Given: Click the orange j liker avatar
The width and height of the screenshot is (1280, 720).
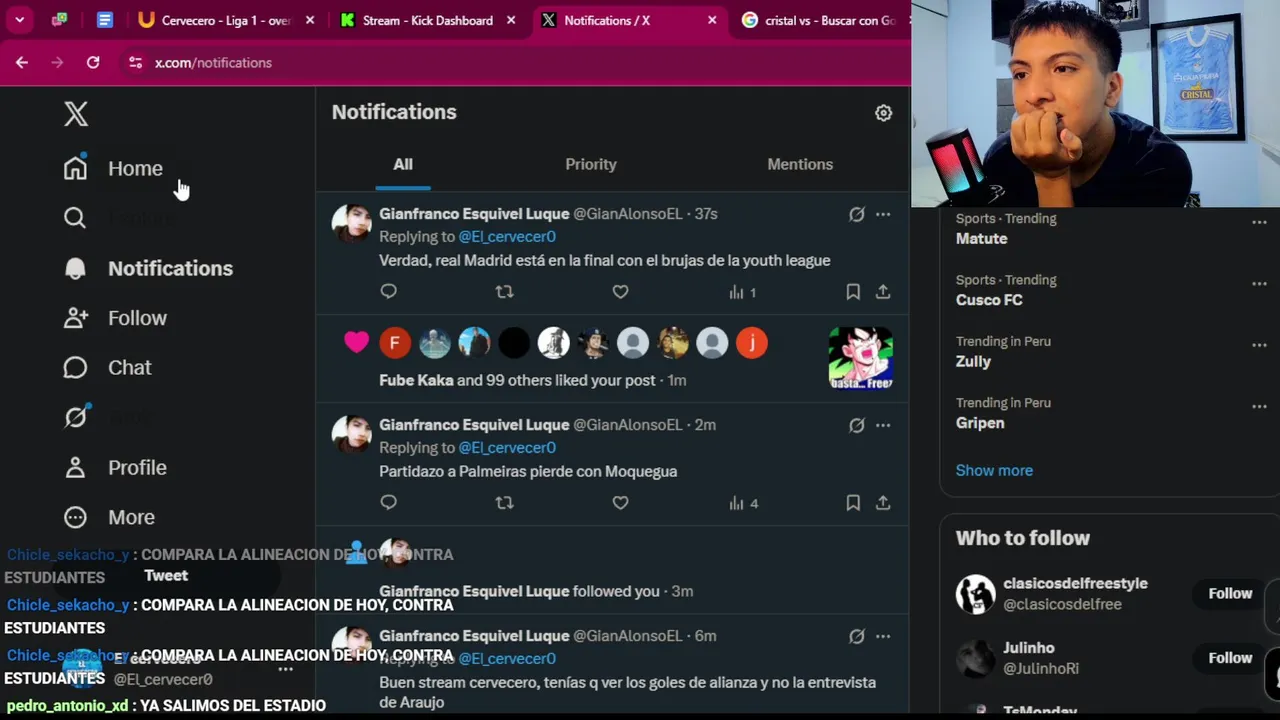Looking at the screenshot, I should 751,343.
